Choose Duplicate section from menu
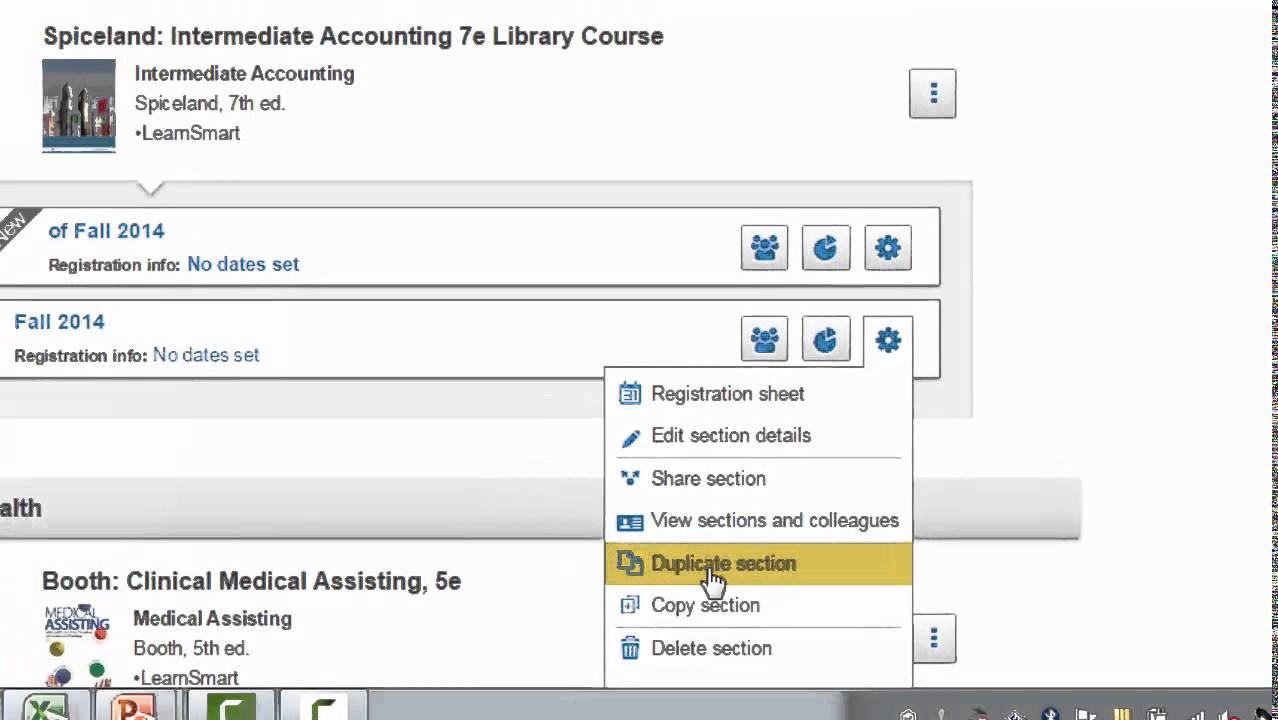Screen dimensions: 1278x720 tap(723, 564)
